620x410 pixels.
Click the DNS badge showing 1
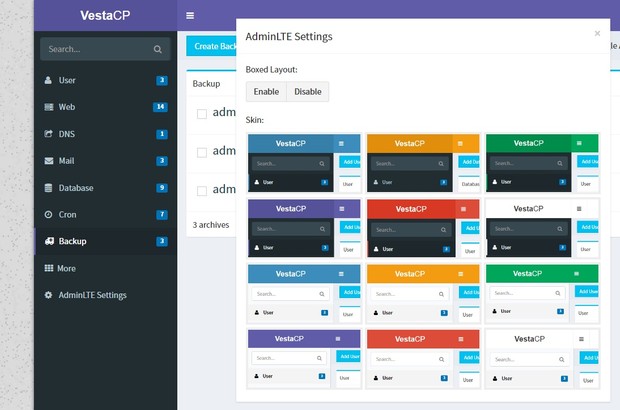tap(162, 134)
